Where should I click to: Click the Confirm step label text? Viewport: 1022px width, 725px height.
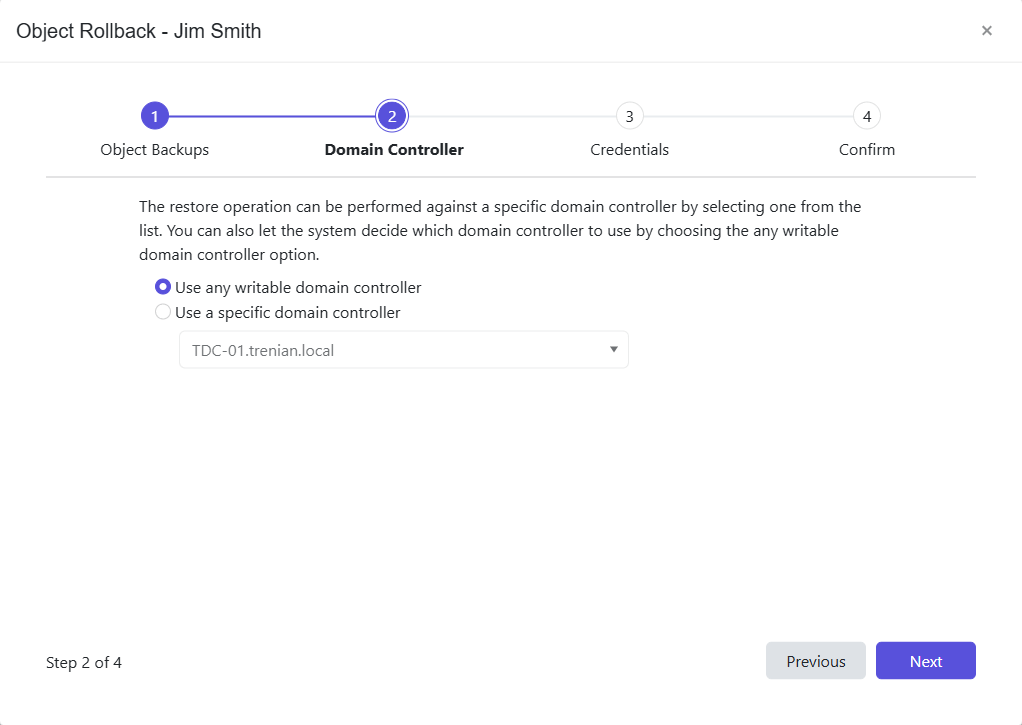click(x=866, y=149)
